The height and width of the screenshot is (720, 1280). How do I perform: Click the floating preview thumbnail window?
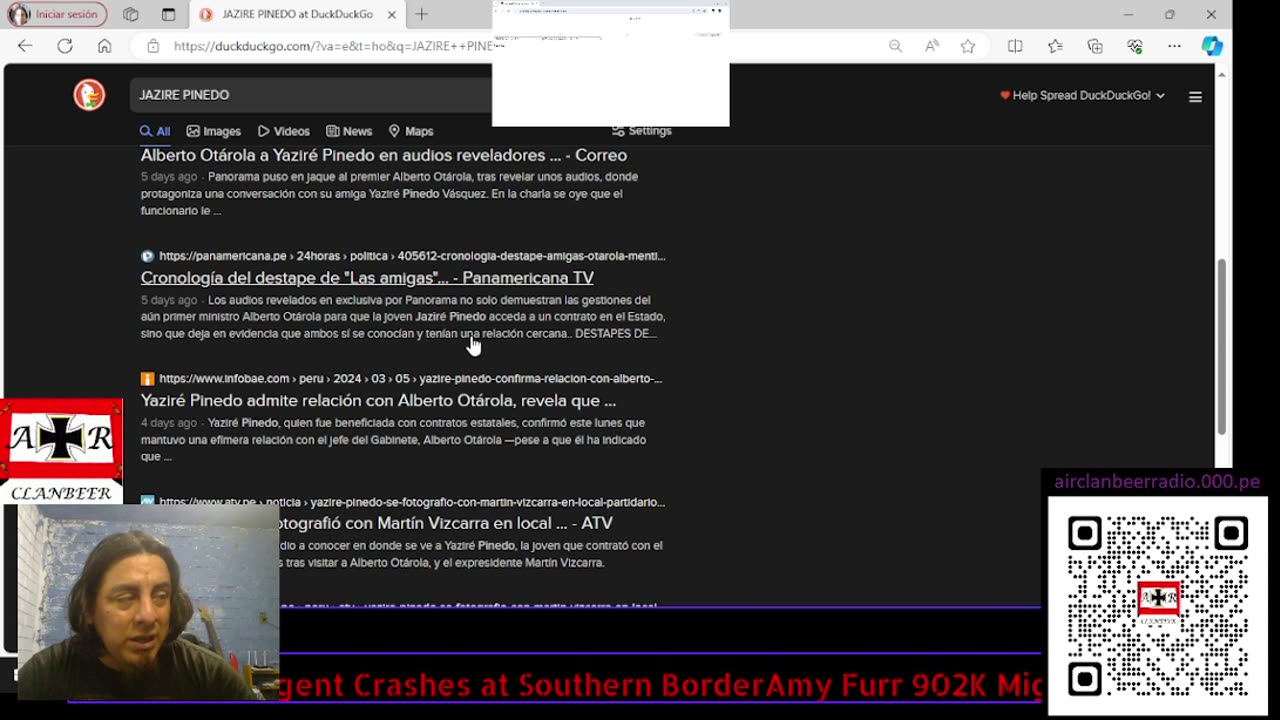point(610,64)
